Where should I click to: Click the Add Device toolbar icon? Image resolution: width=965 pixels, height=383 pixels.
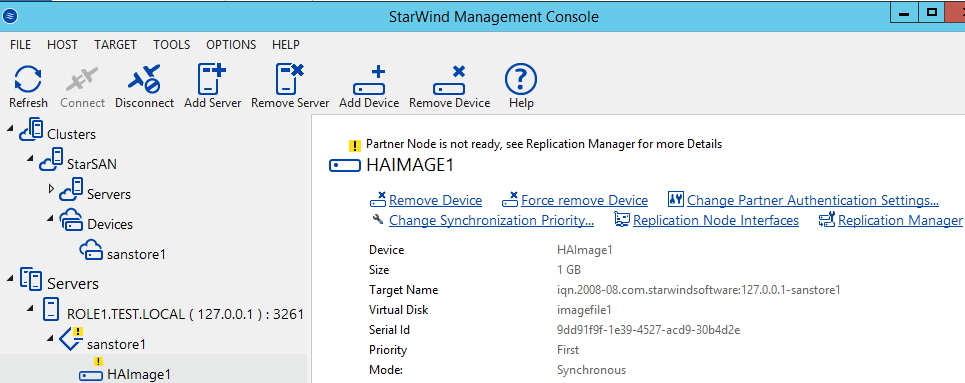coord(369,81)
